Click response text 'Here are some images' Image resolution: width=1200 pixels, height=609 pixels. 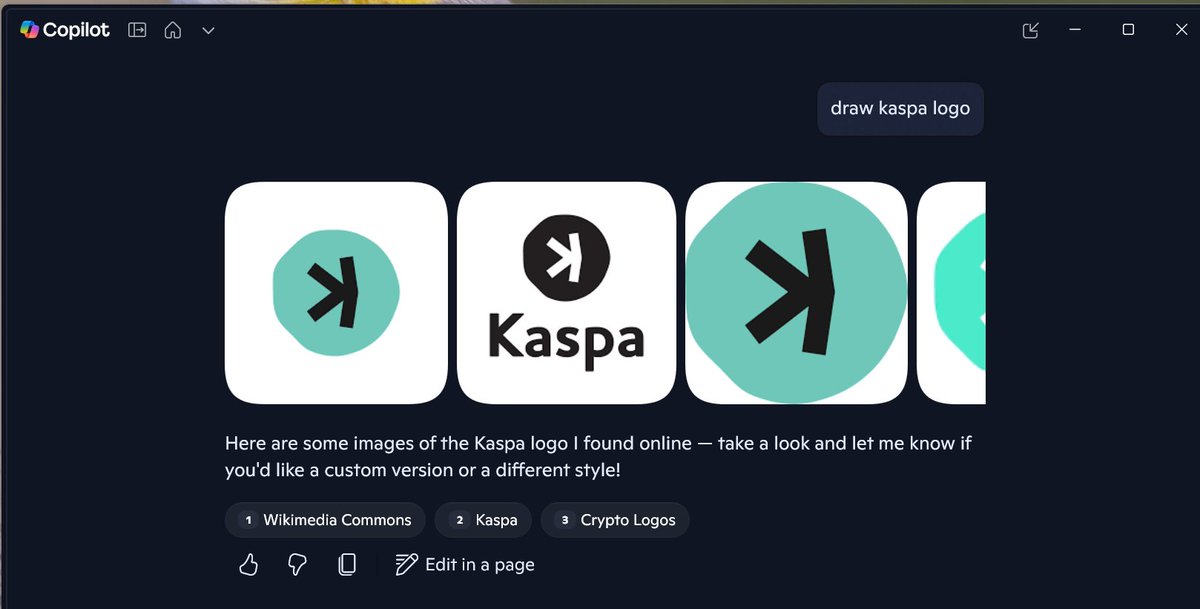[311, 443]
